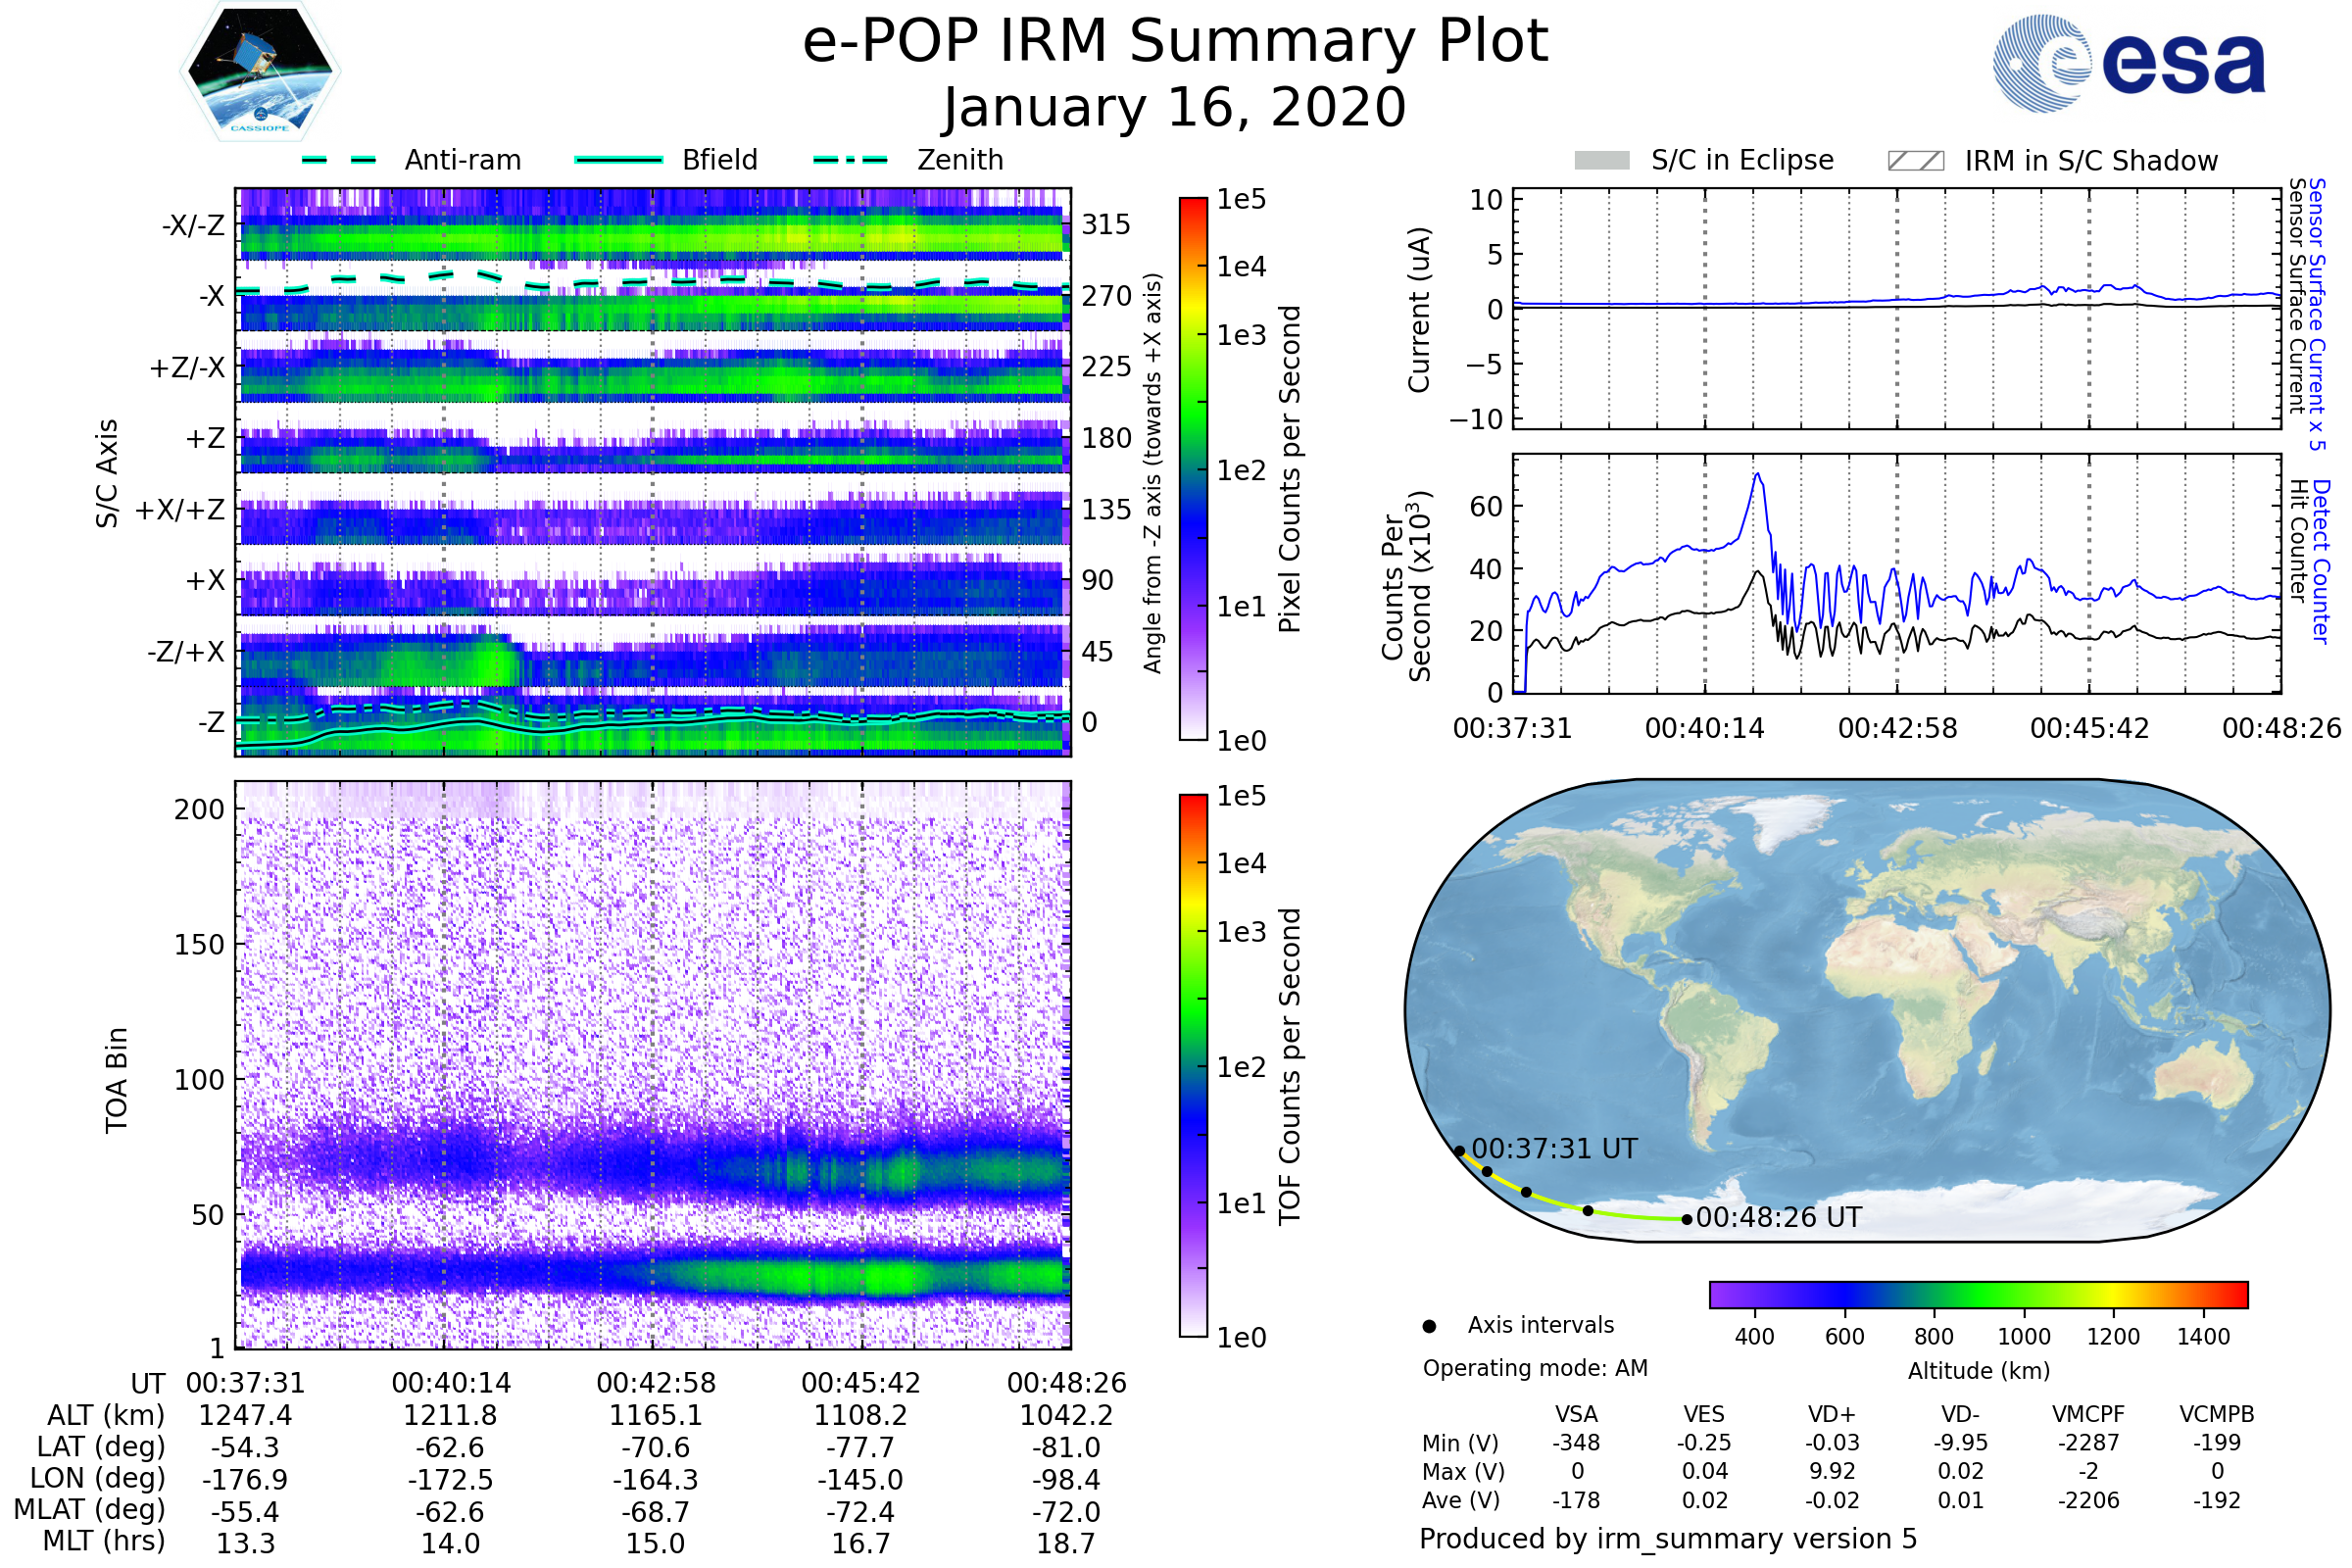The image size is (2352, 1568).
Task: Click the ESA logo
Action: pos(2128,64)
